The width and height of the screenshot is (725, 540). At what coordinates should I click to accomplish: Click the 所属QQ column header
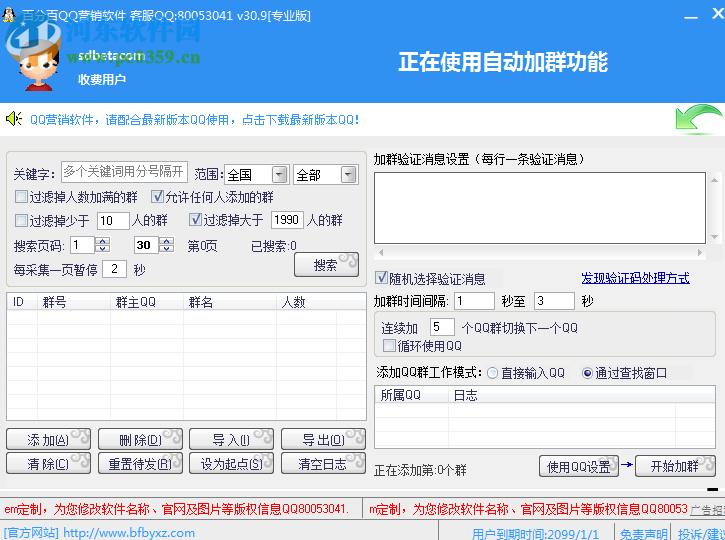point(412,395)
